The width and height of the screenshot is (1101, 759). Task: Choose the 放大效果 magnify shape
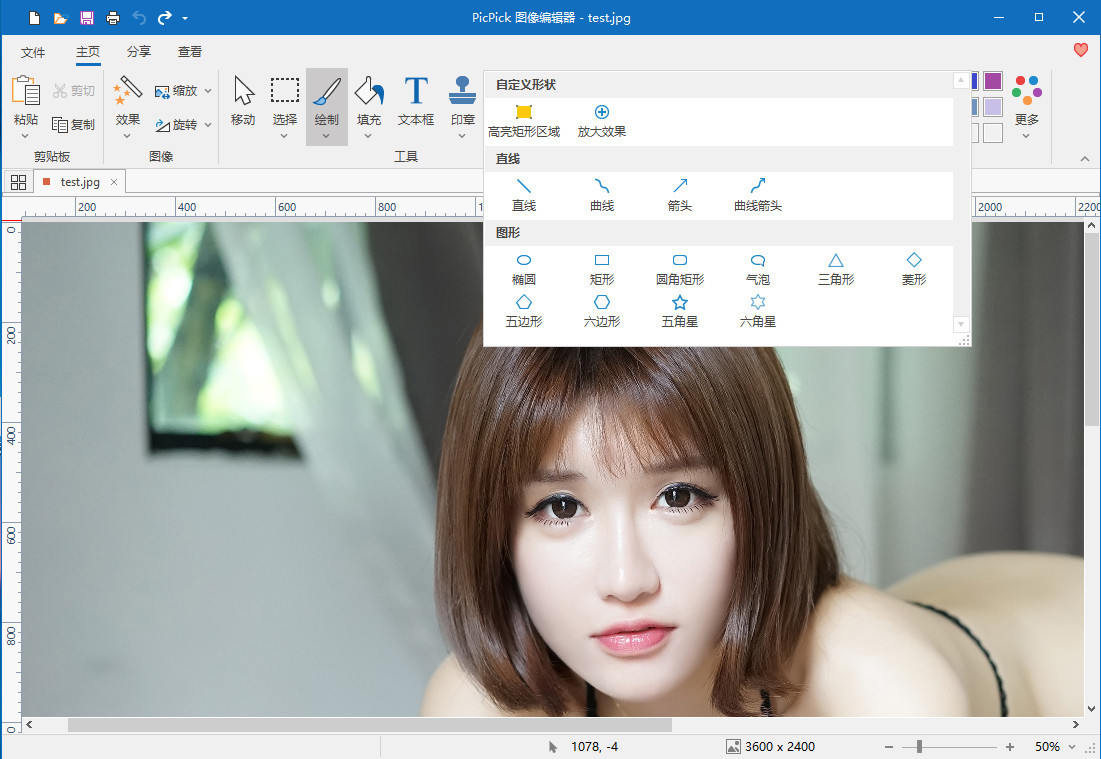click(601, 118)
